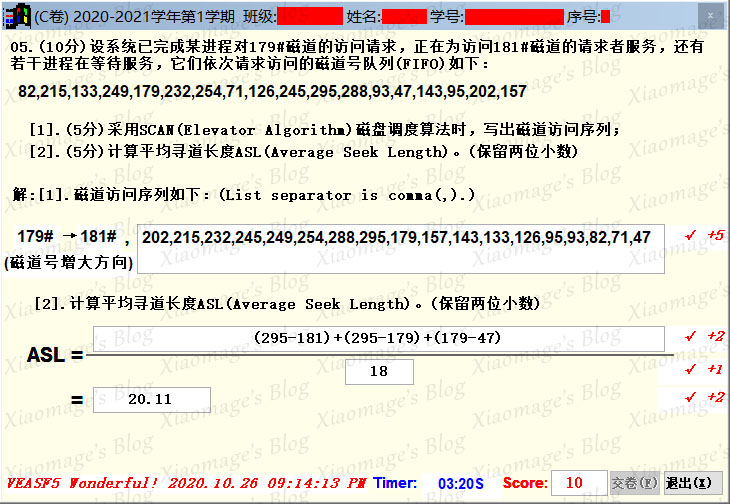Click the '(磁道号增大方向)' label
This screenshot has height=504, width=730.
pos(68,263)
